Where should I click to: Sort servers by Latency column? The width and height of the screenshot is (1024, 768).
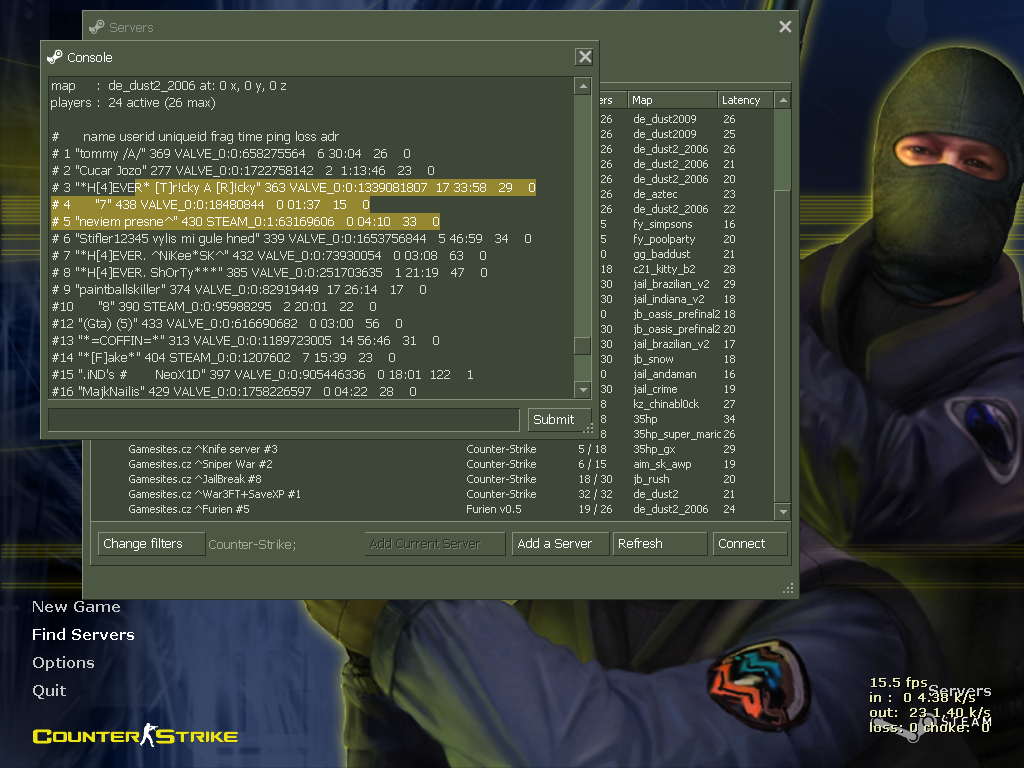tap(744, 100)
